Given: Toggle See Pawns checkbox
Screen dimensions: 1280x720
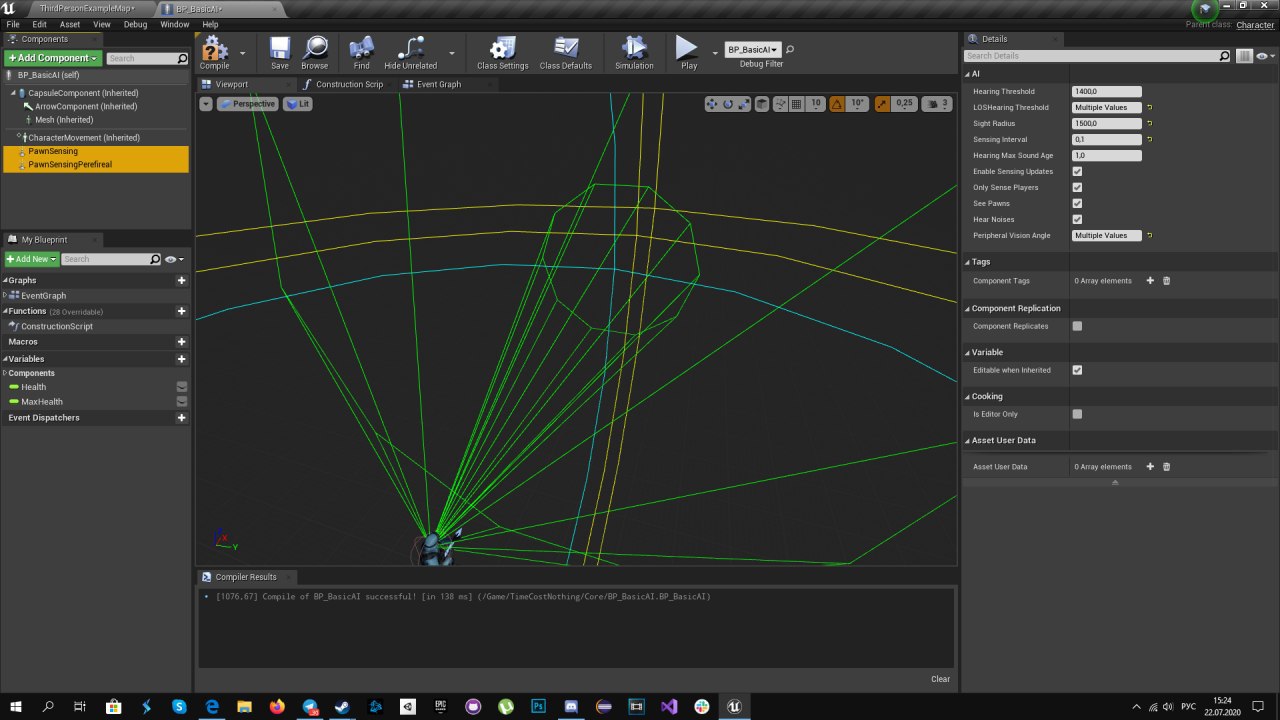Looking at the screenshot, I should click(1077, 203).
